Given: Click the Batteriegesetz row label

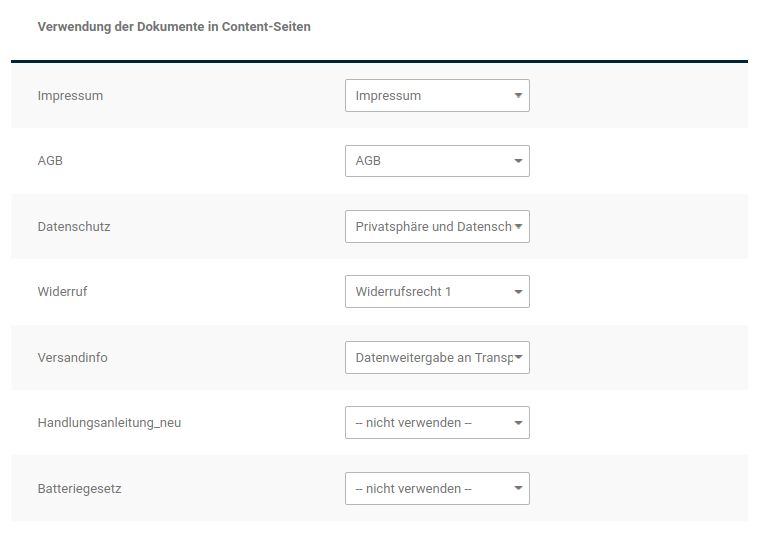Looking at the screenshot, I should click(x=79, y=489).
